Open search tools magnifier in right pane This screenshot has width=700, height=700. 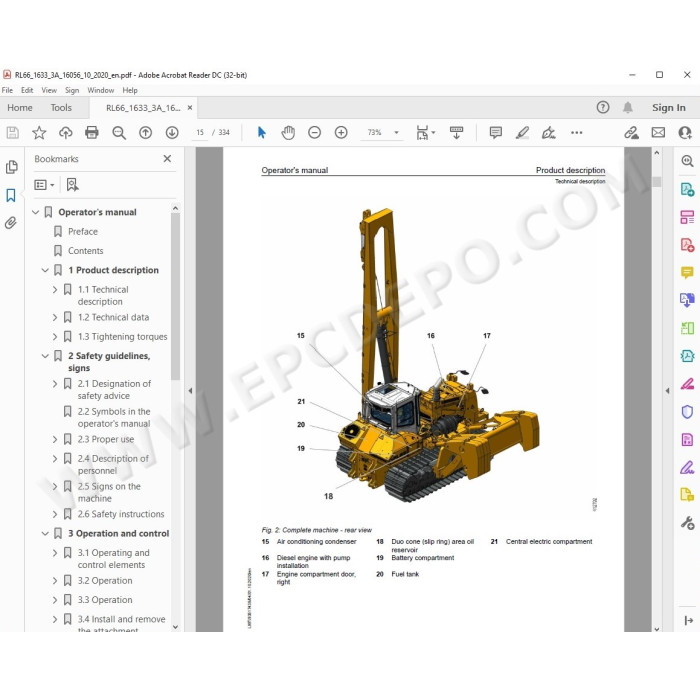[x=687, y=161]
